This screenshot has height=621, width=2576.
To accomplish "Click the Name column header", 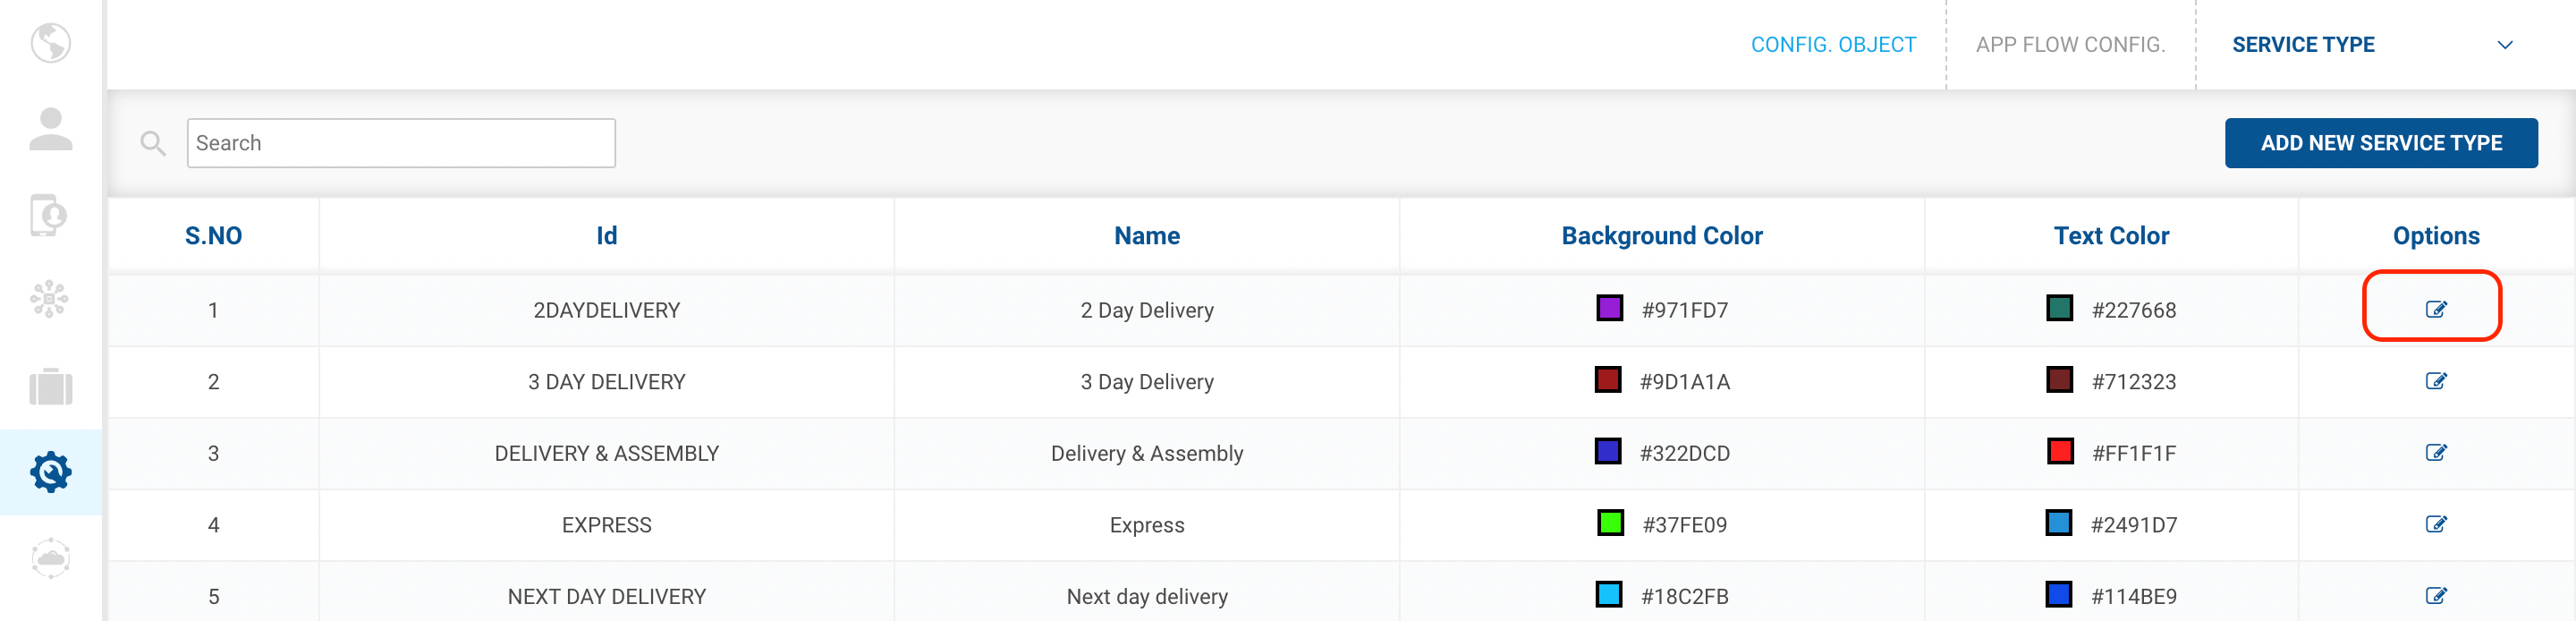I will click(x=1146, y=236).
